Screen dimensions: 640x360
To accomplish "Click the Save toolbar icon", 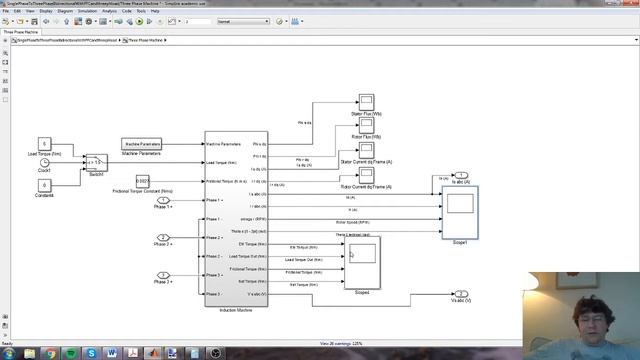I will tap(34, 21).
